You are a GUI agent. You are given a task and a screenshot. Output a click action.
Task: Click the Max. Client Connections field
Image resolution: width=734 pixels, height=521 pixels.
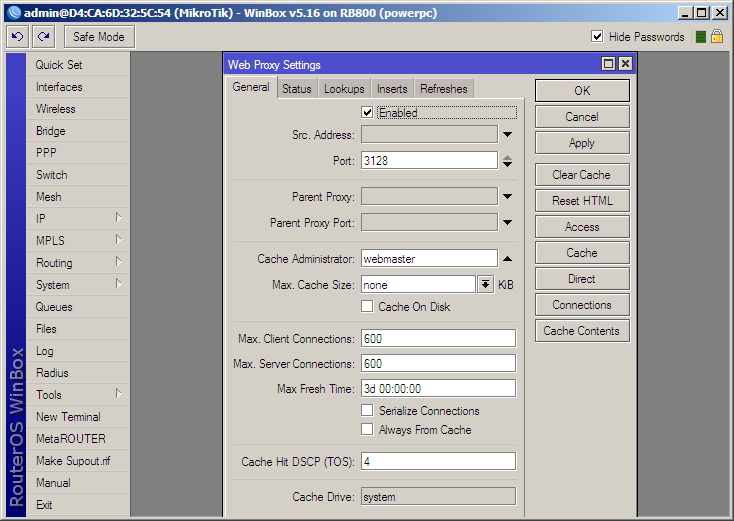click(x=439, y=338)
